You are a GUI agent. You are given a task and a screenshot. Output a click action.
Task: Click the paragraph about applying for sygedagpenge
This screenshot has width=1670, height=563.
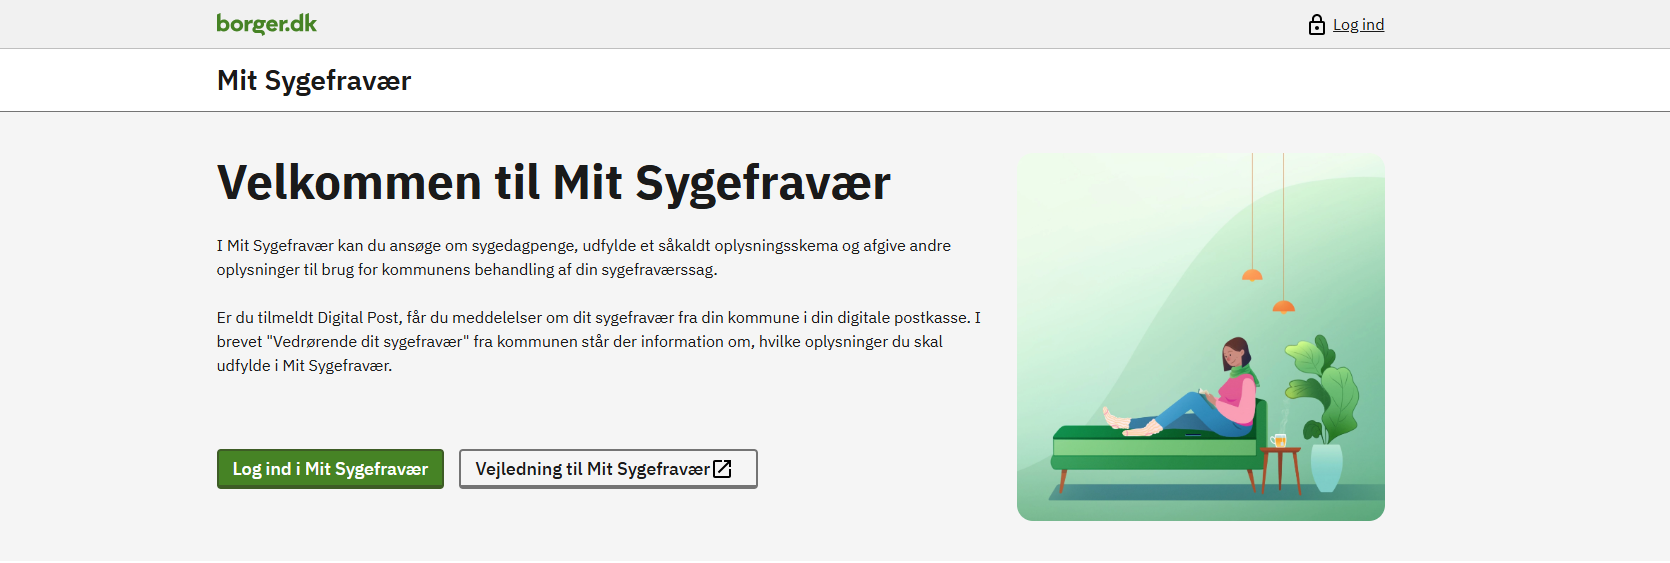583,258
